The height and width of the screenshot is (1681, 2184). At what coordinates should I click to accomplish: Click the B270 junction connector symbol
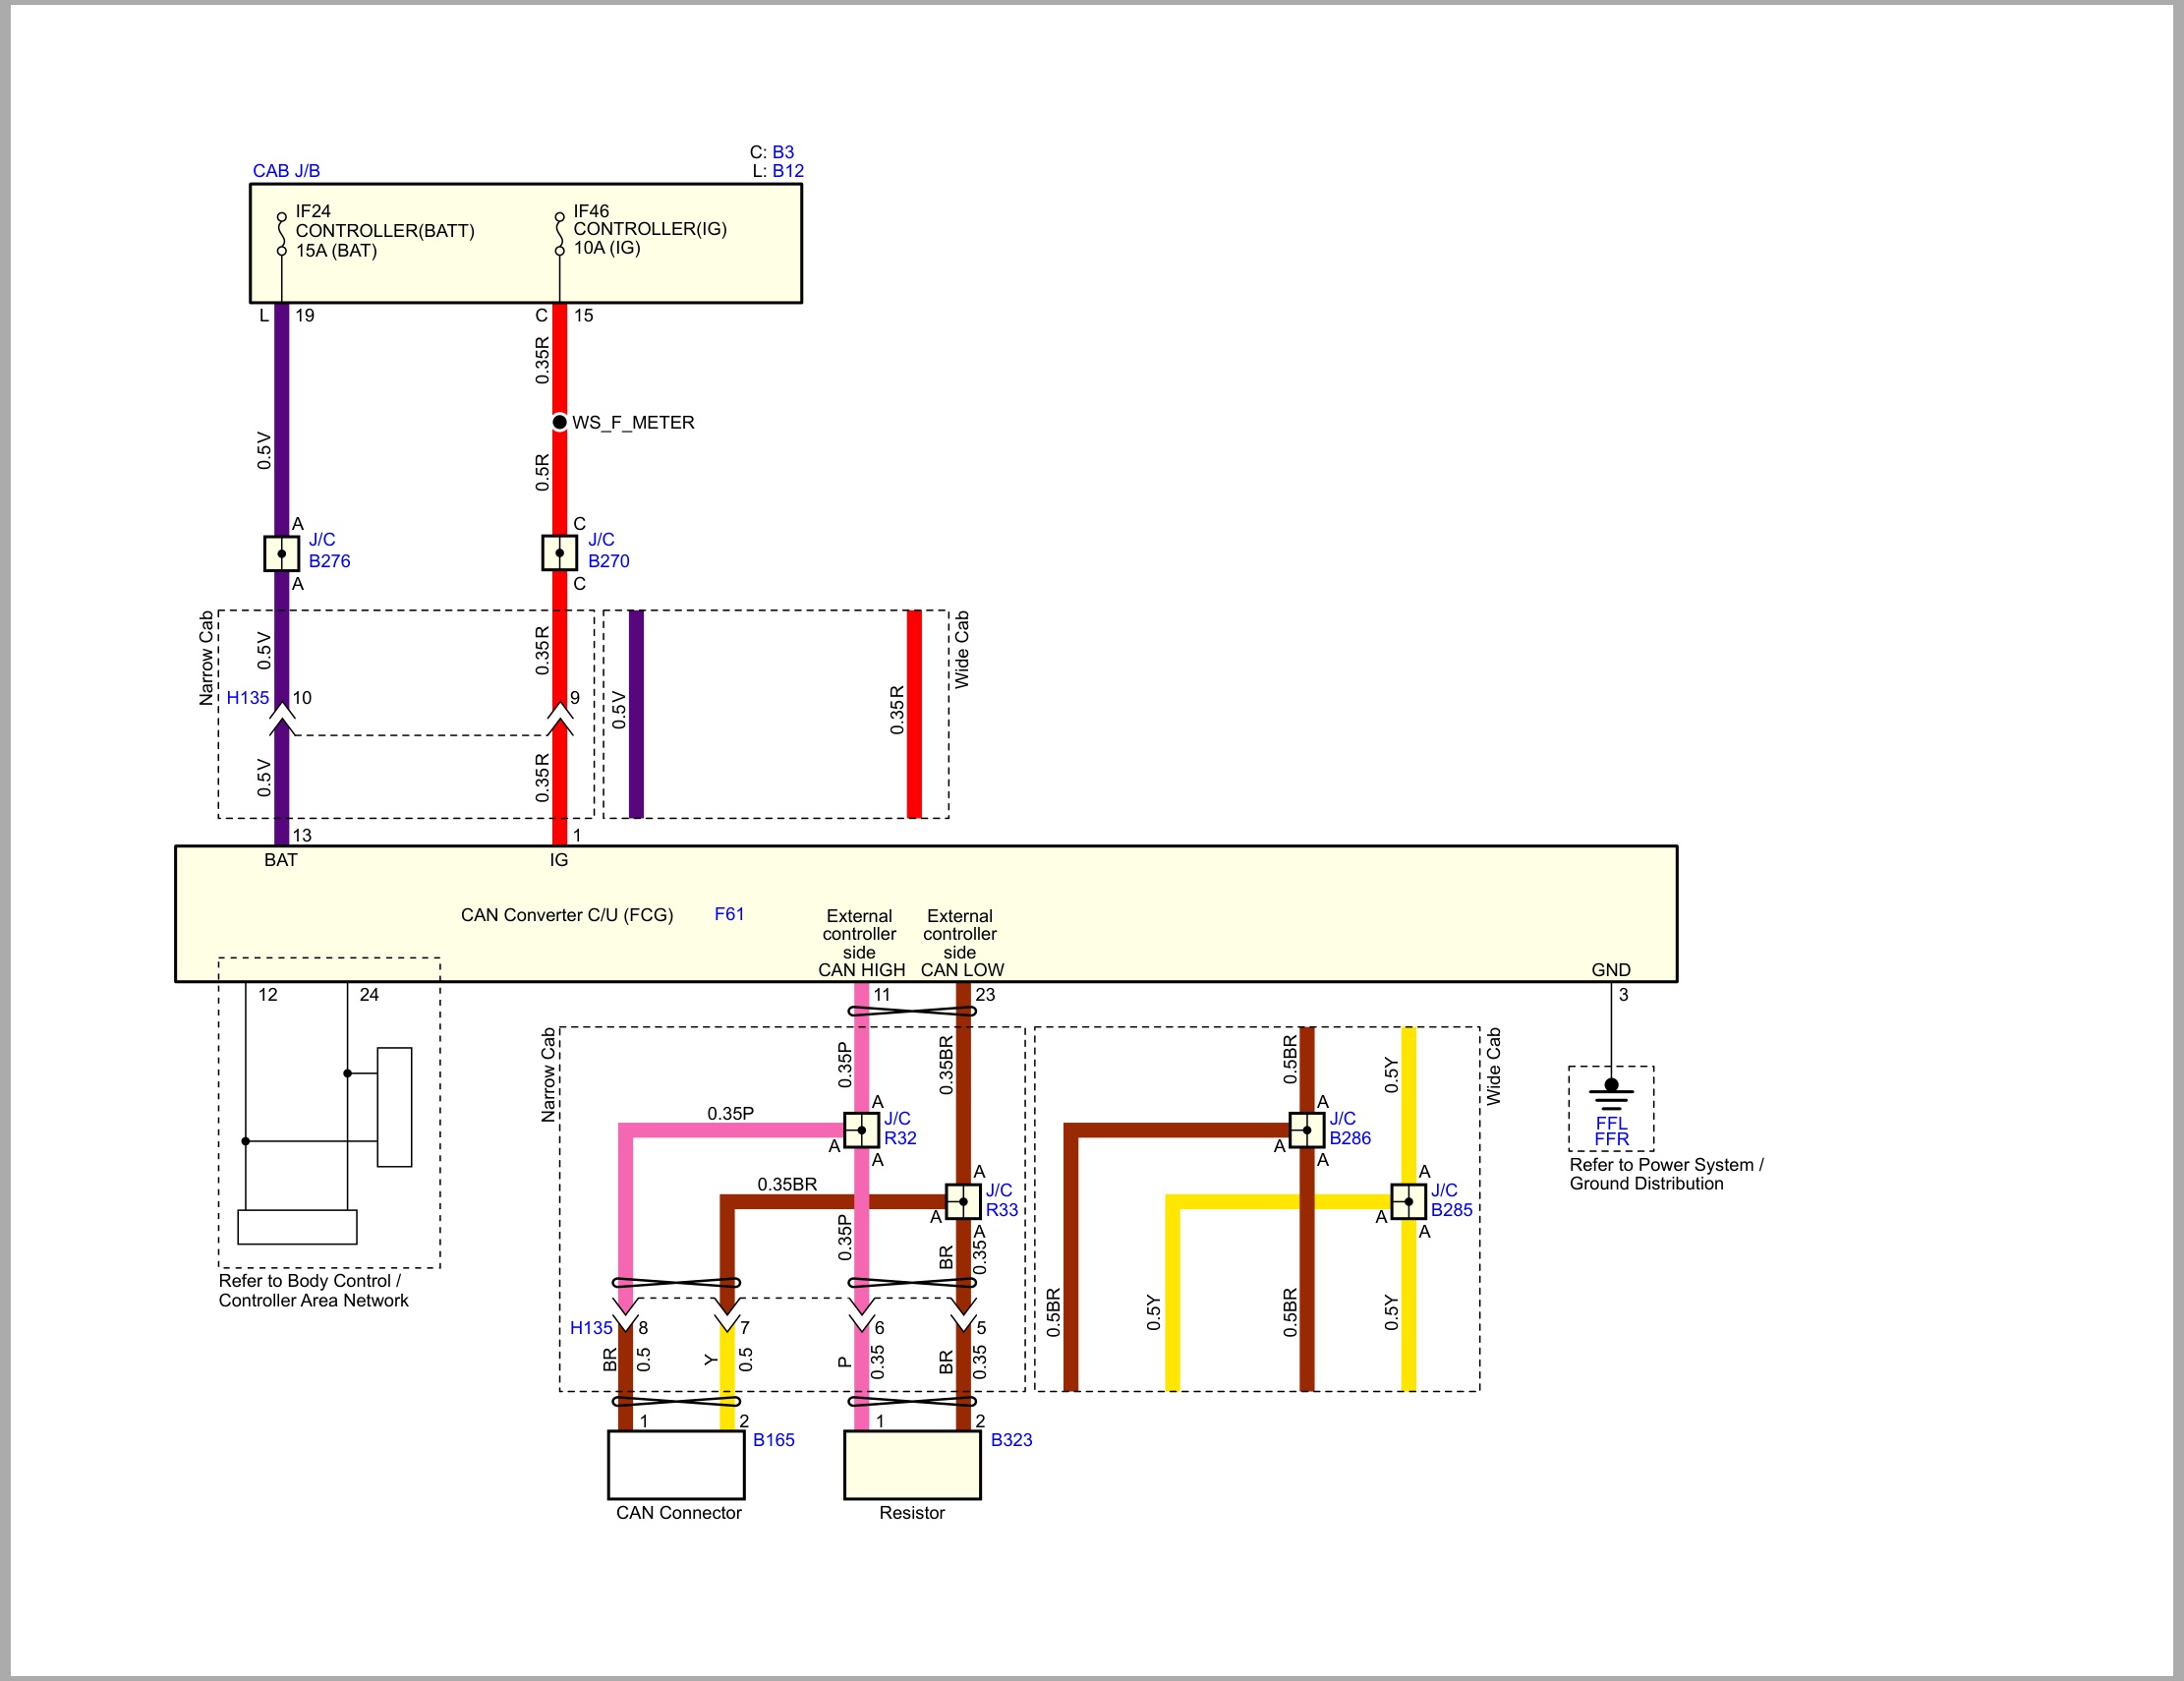pos(560,553)
